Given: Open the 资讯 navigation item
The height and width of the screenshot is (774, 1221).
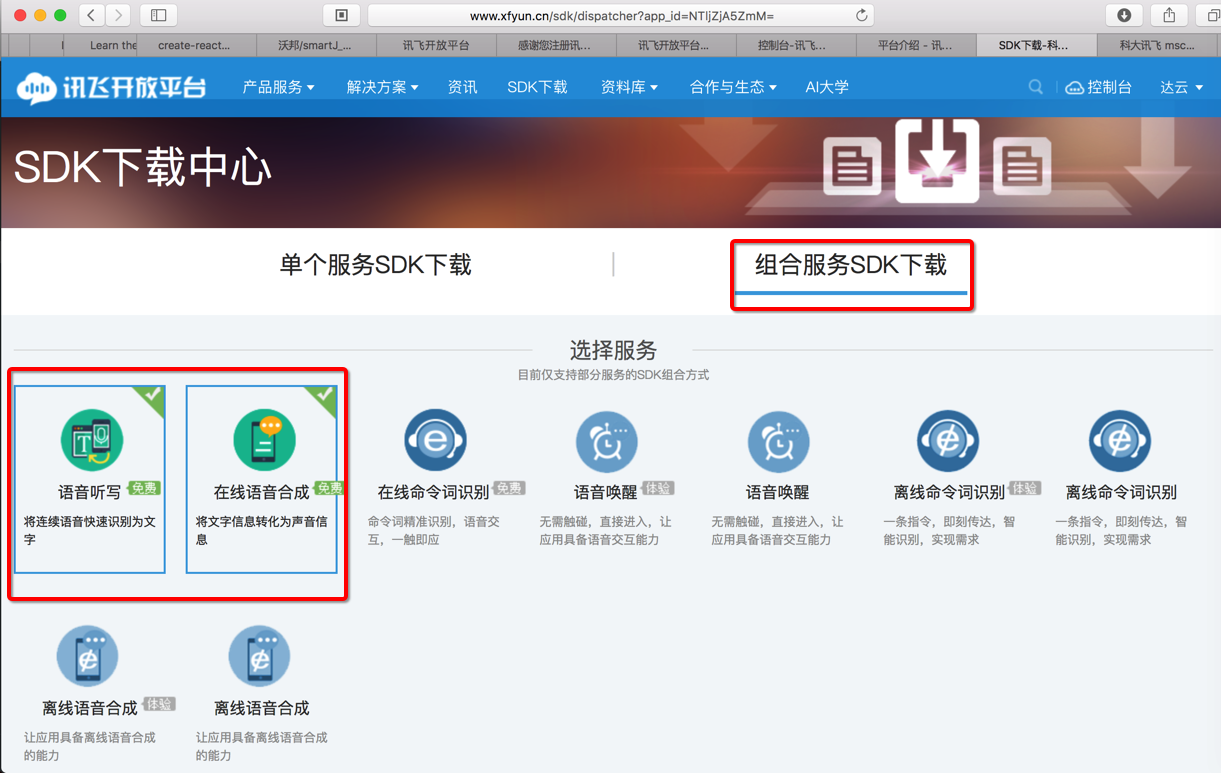Looking at the screenshot, I should click(x=462, y=87).
